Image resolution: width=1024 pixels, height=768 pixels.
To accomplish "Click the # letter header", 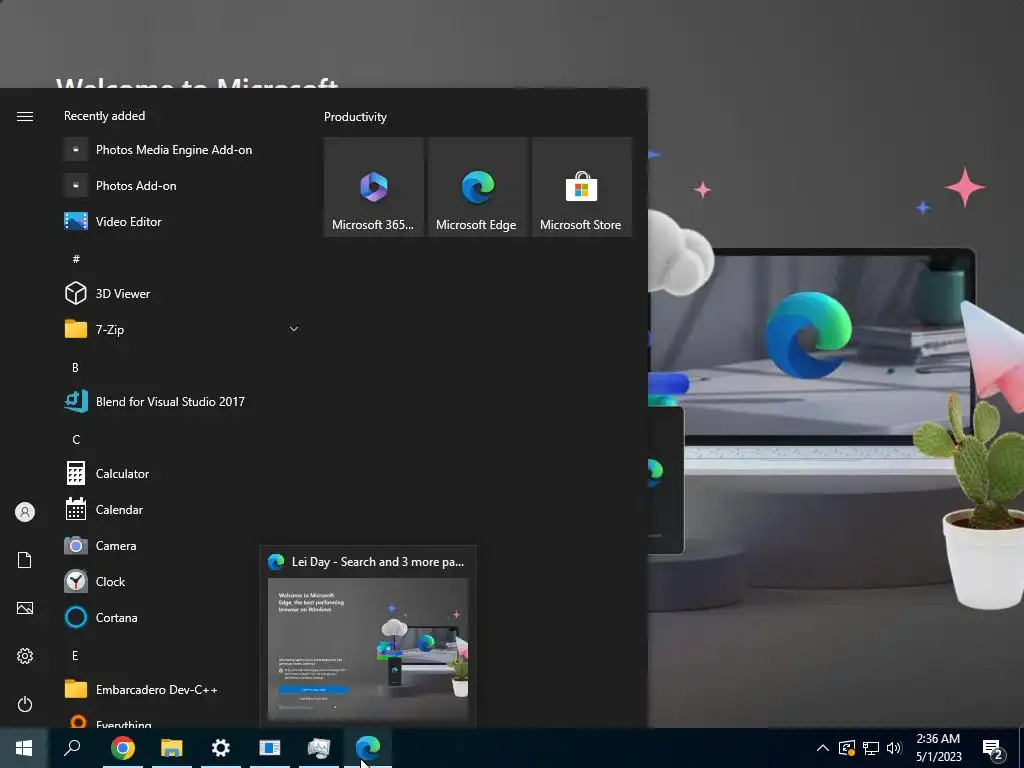I will [76, 259].
